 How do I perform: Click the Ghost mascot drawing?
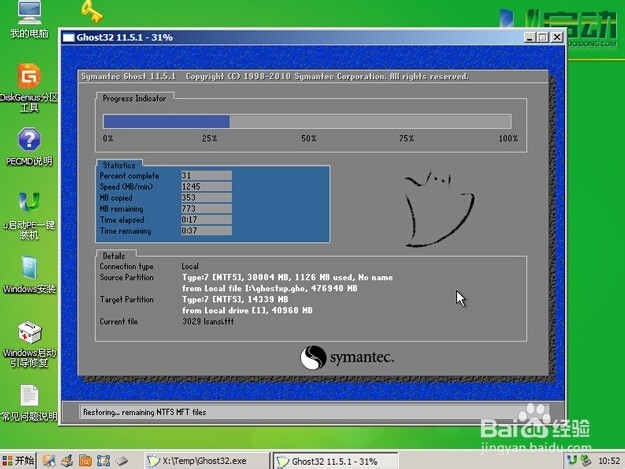tap(440, 209)
